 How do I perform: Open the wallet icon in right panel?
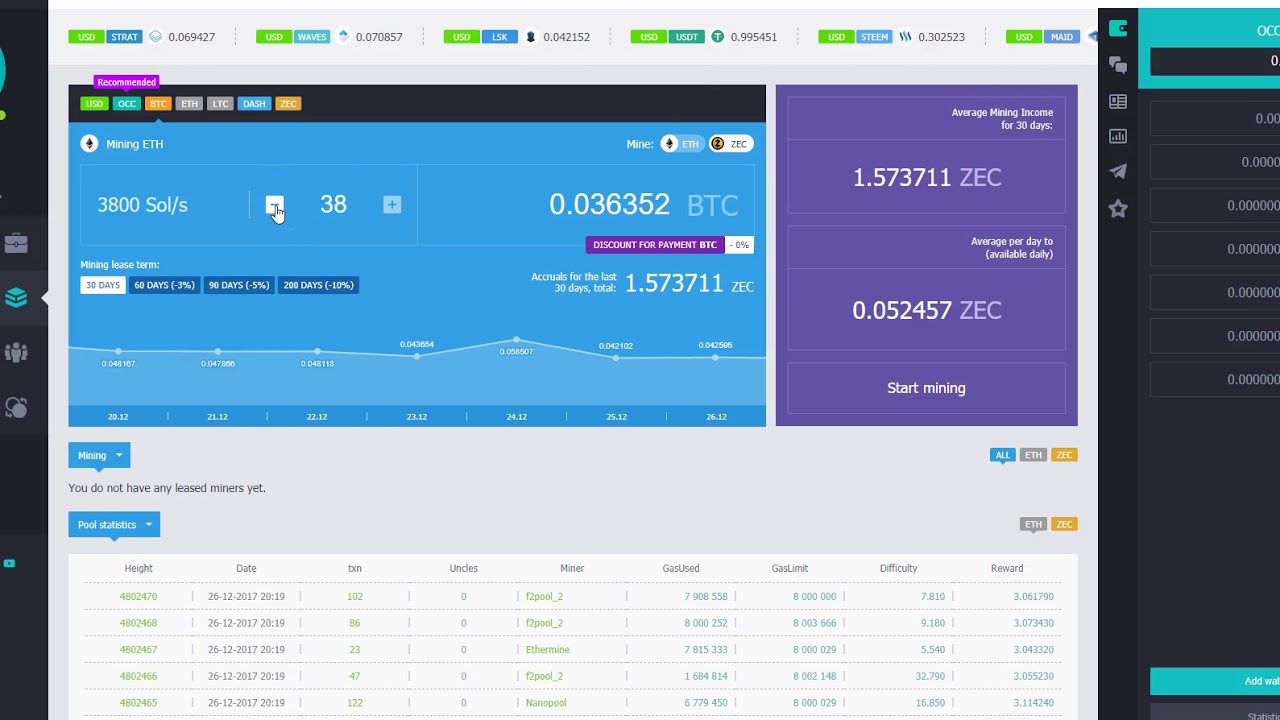1118,28
